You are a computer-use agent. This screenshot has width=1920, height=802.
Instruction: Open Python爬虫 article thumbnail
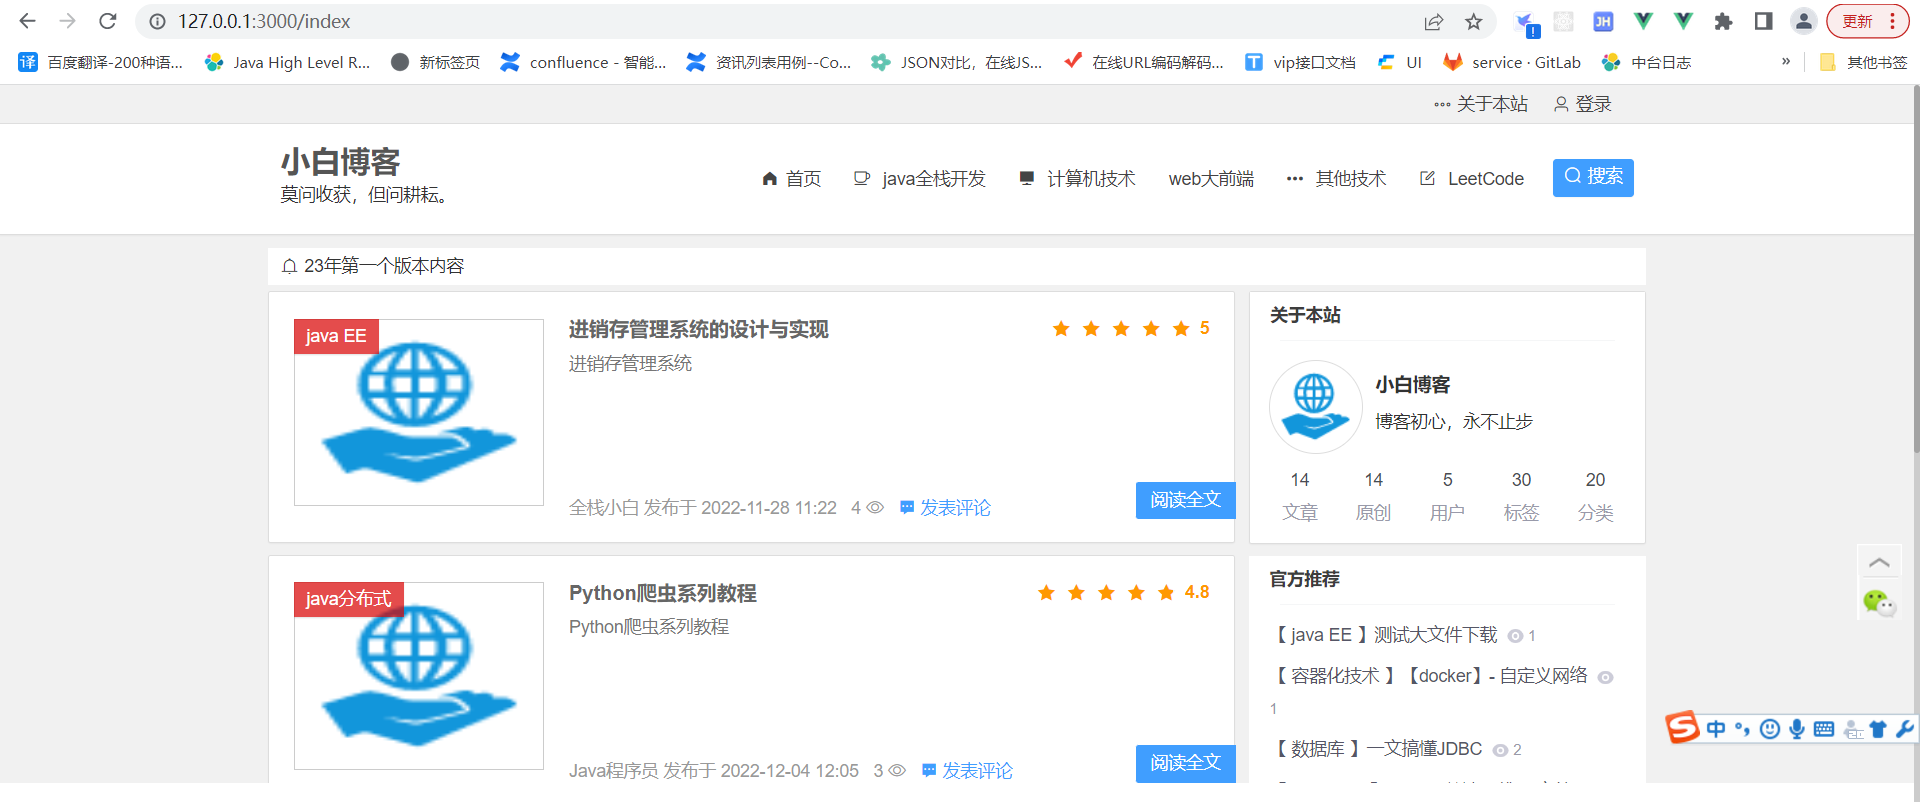tap(419, 675)
